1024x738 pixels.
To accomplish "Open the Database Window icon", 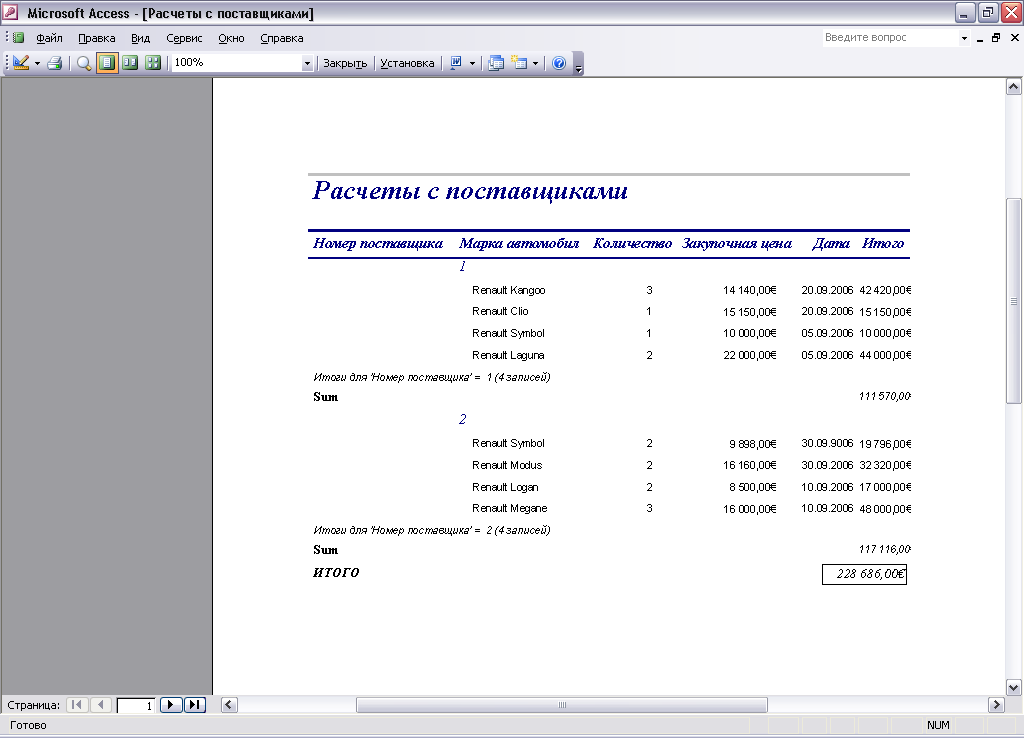I will pos(496,63).
